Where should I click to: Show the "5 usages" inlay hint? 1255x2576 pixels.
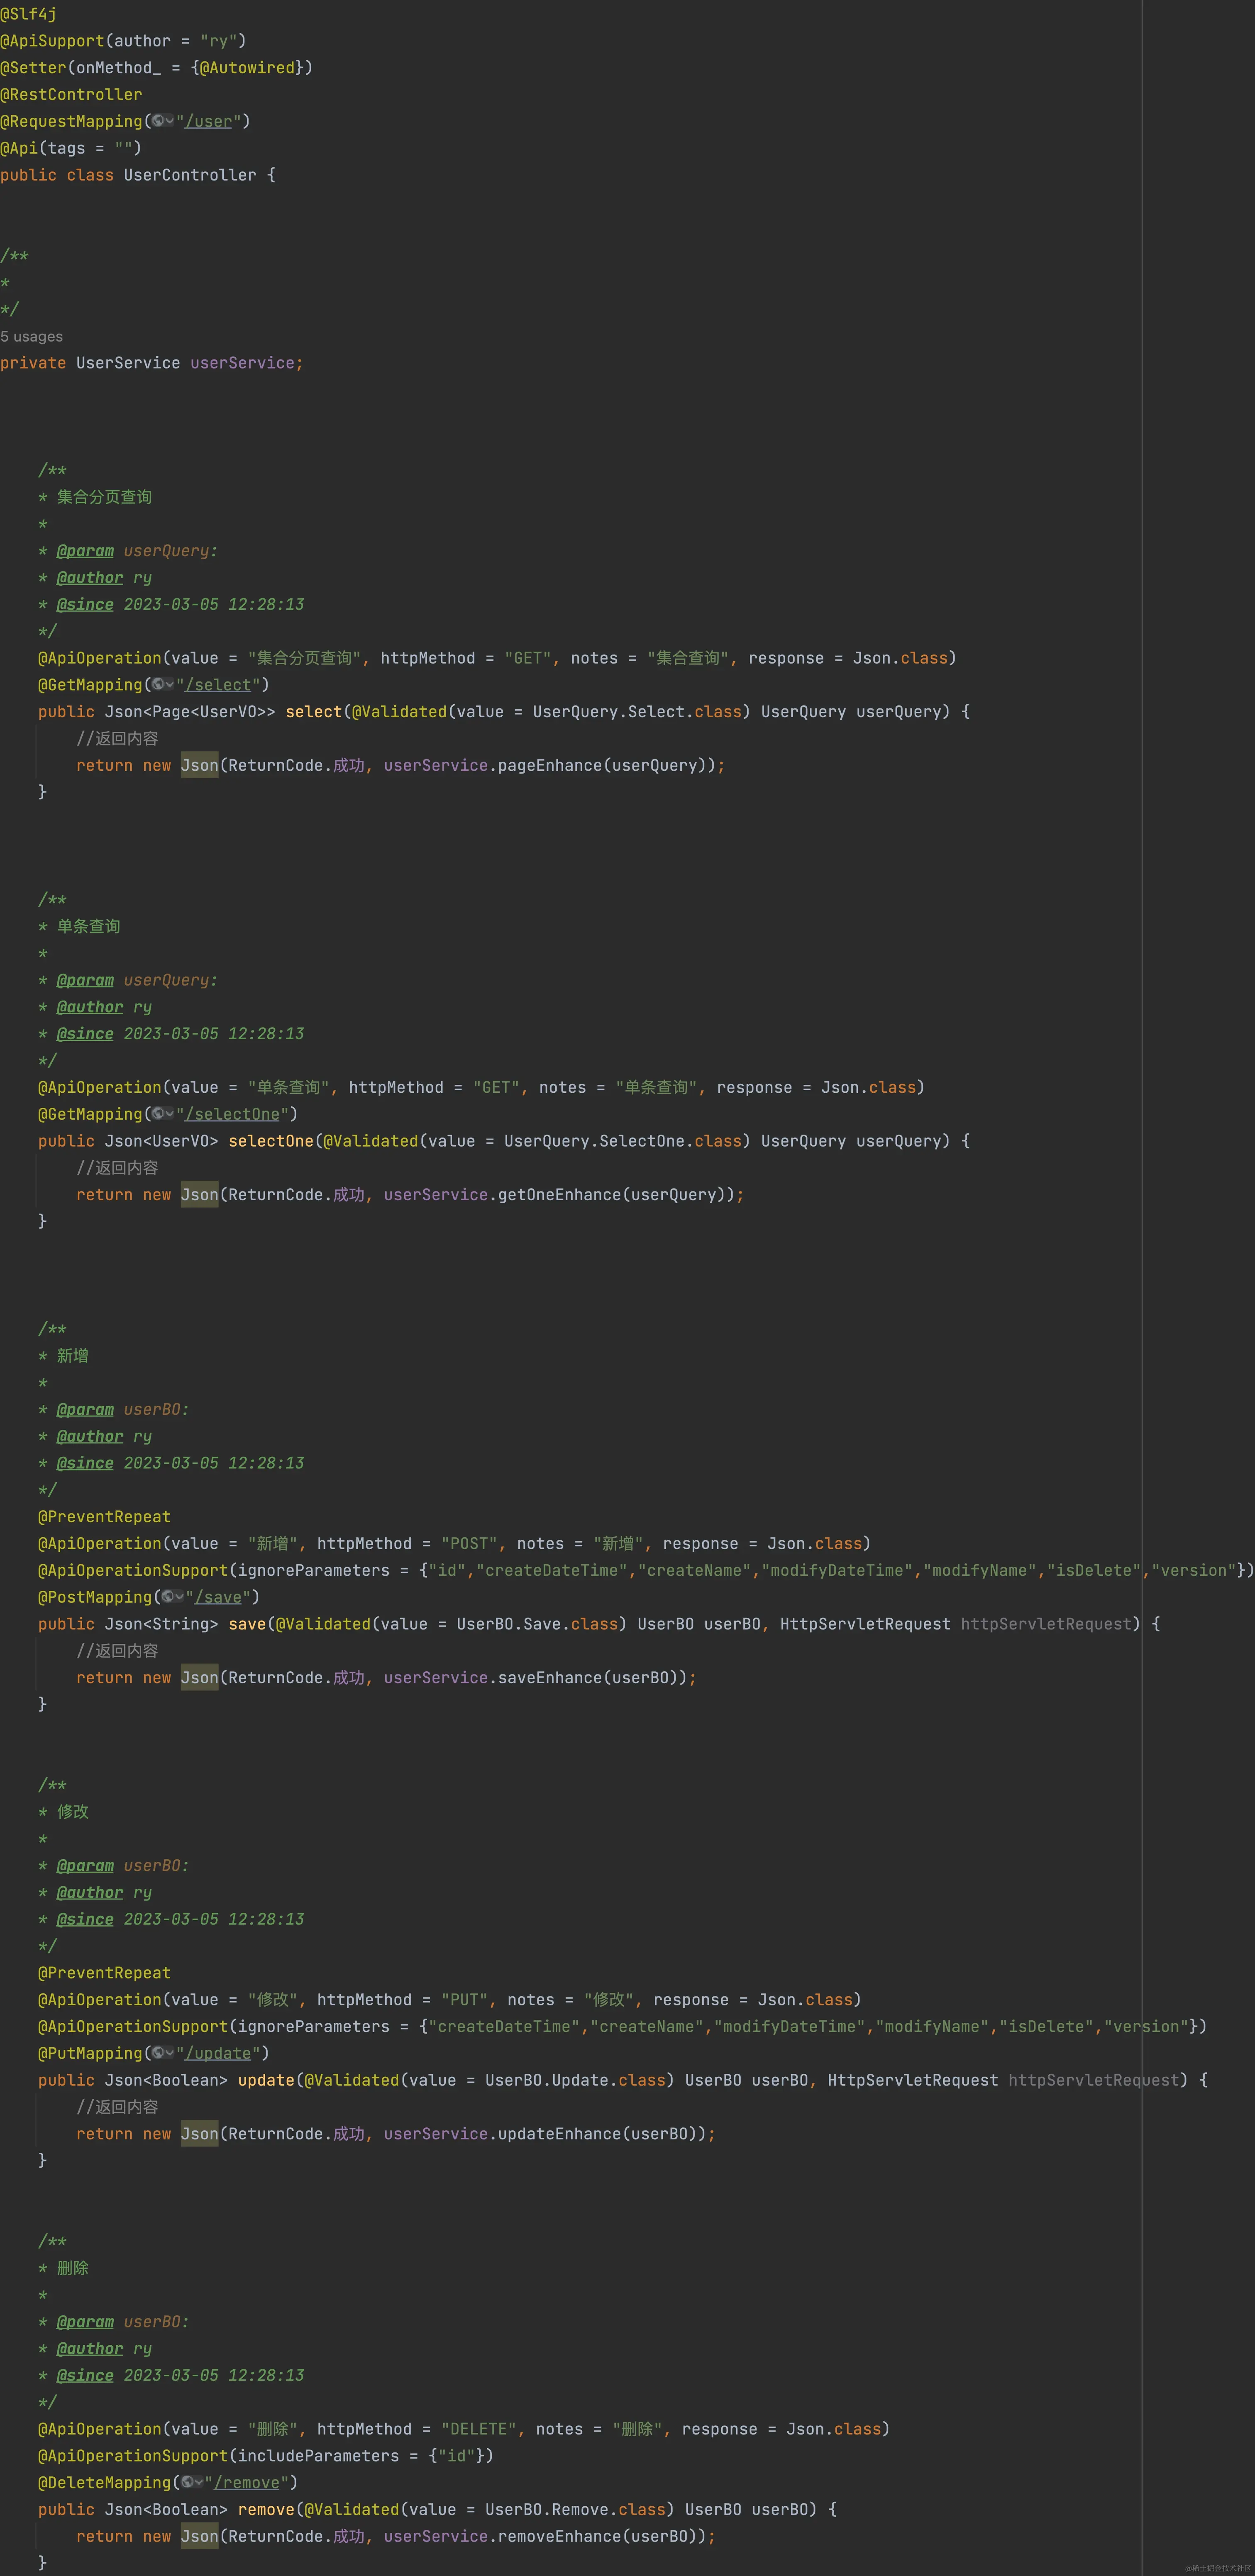coord(31,337)
